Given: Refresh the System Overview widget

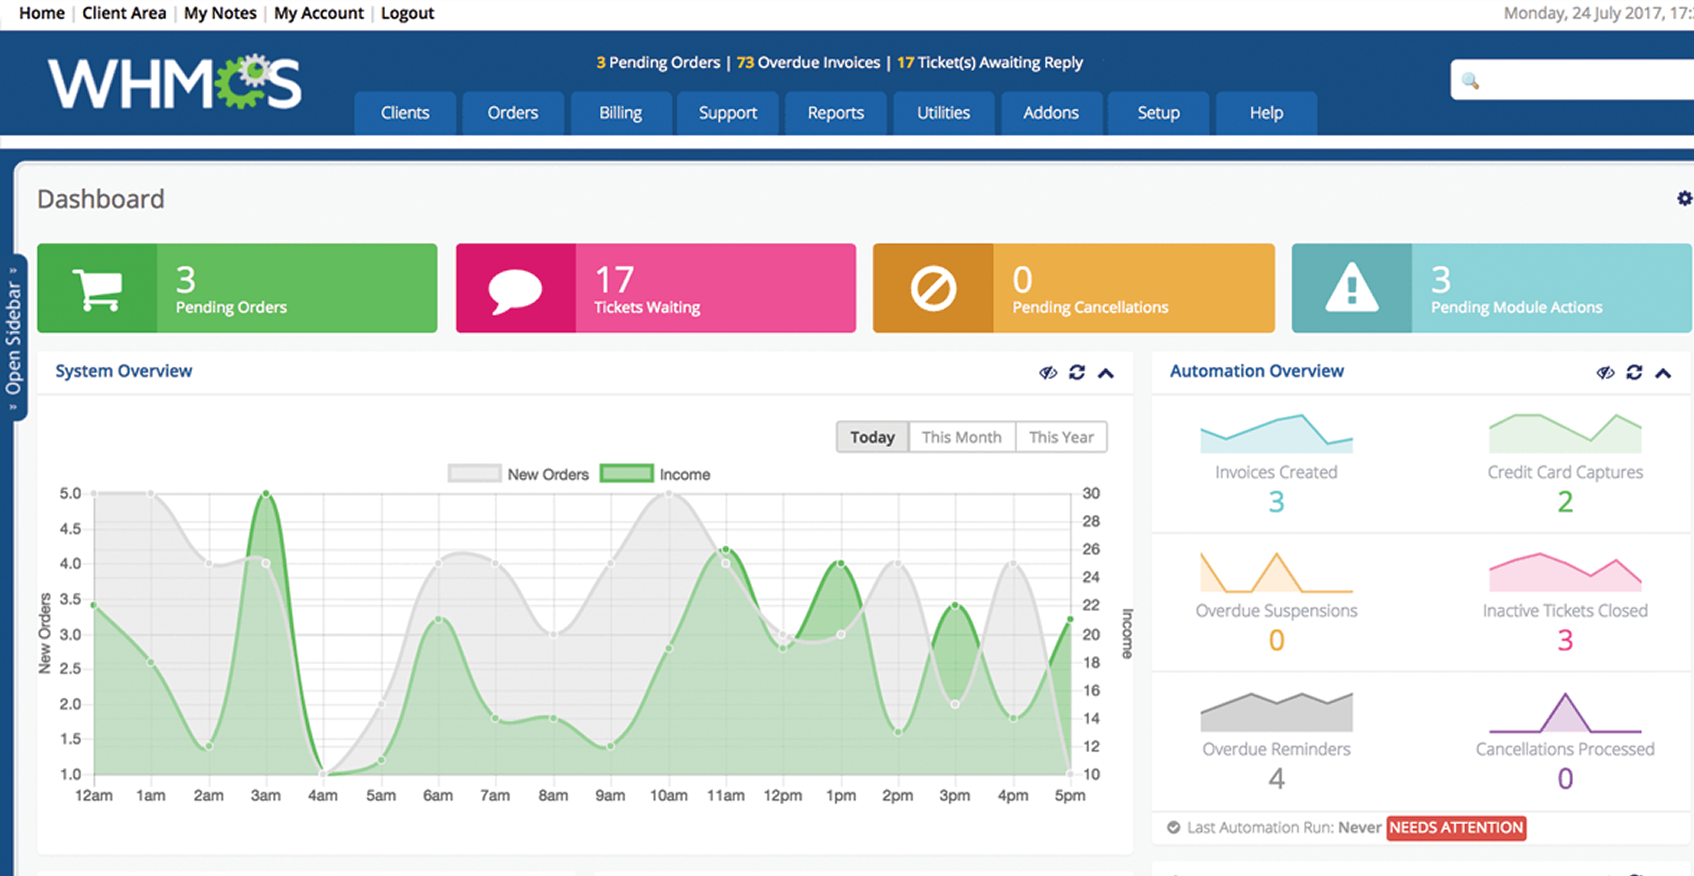Looking at the screenshot, I should click(x=1077, y=372).
